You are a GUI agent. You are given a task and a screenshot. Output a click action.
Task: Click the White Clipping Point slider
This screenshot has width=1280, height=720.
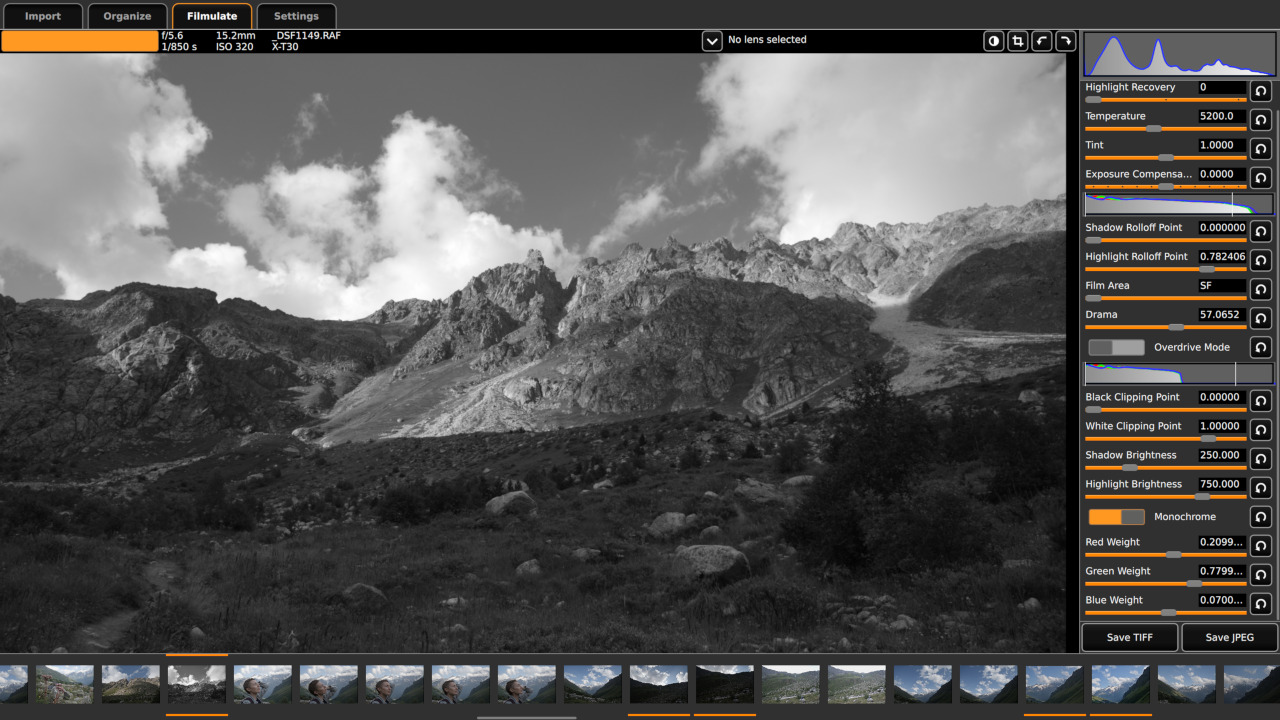point(1166,439)
